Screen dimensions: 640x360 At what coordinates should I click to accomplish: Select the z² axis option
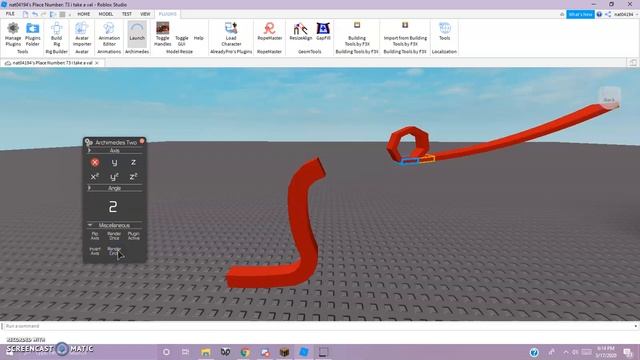[x=133, y=177]
